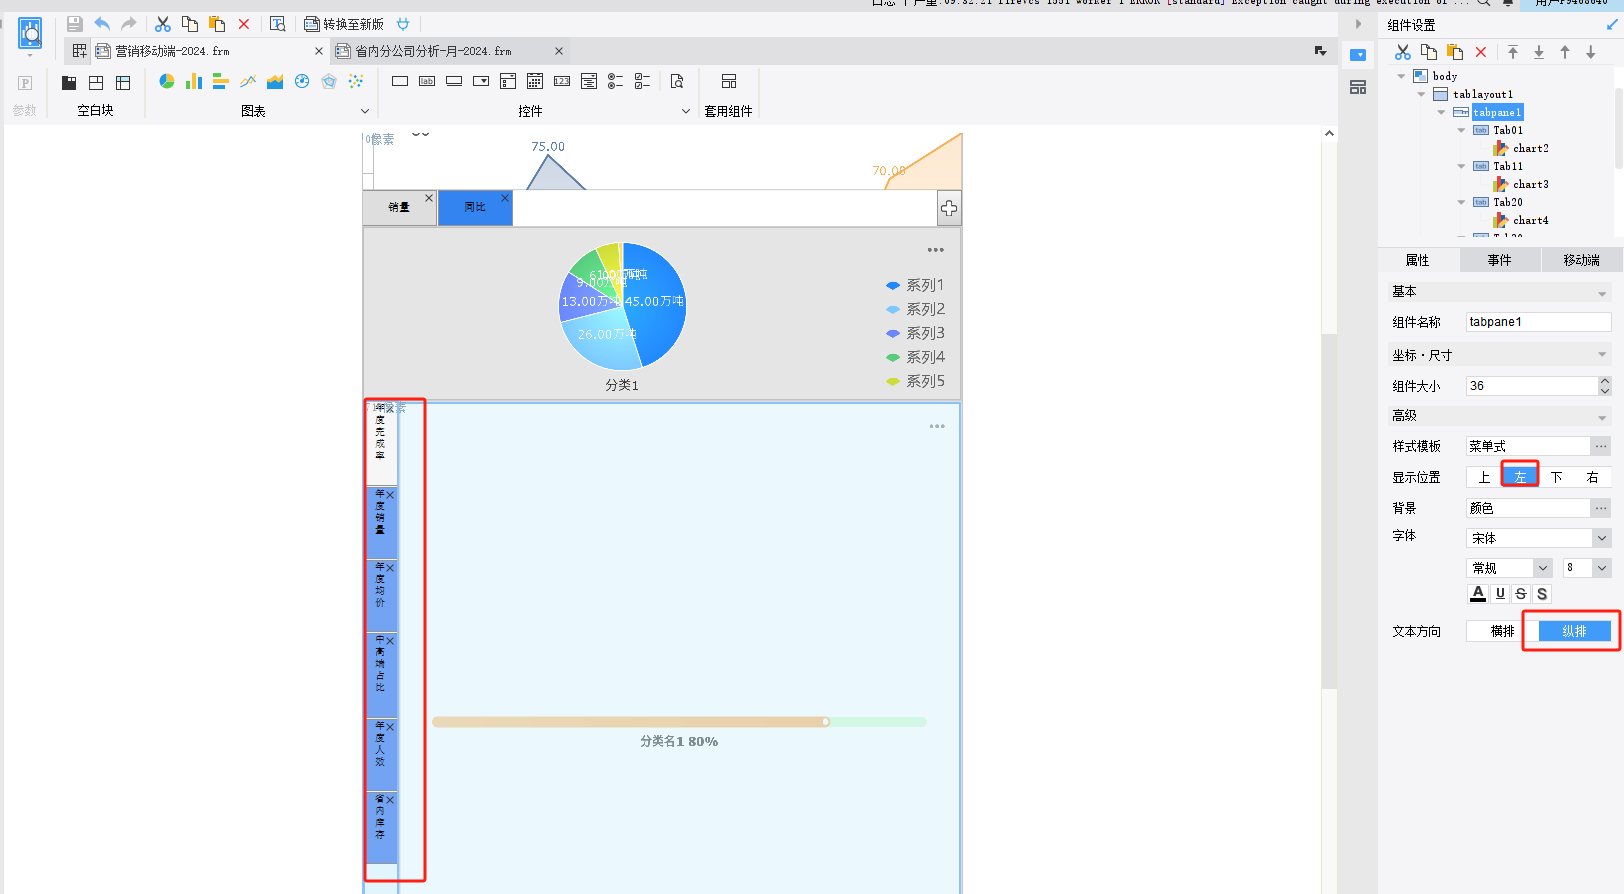Image resolution: width=1624 pixels, height=894 pixels.
Task: Click the add tab plus button on canvas
Action: [x=949, y=208]
